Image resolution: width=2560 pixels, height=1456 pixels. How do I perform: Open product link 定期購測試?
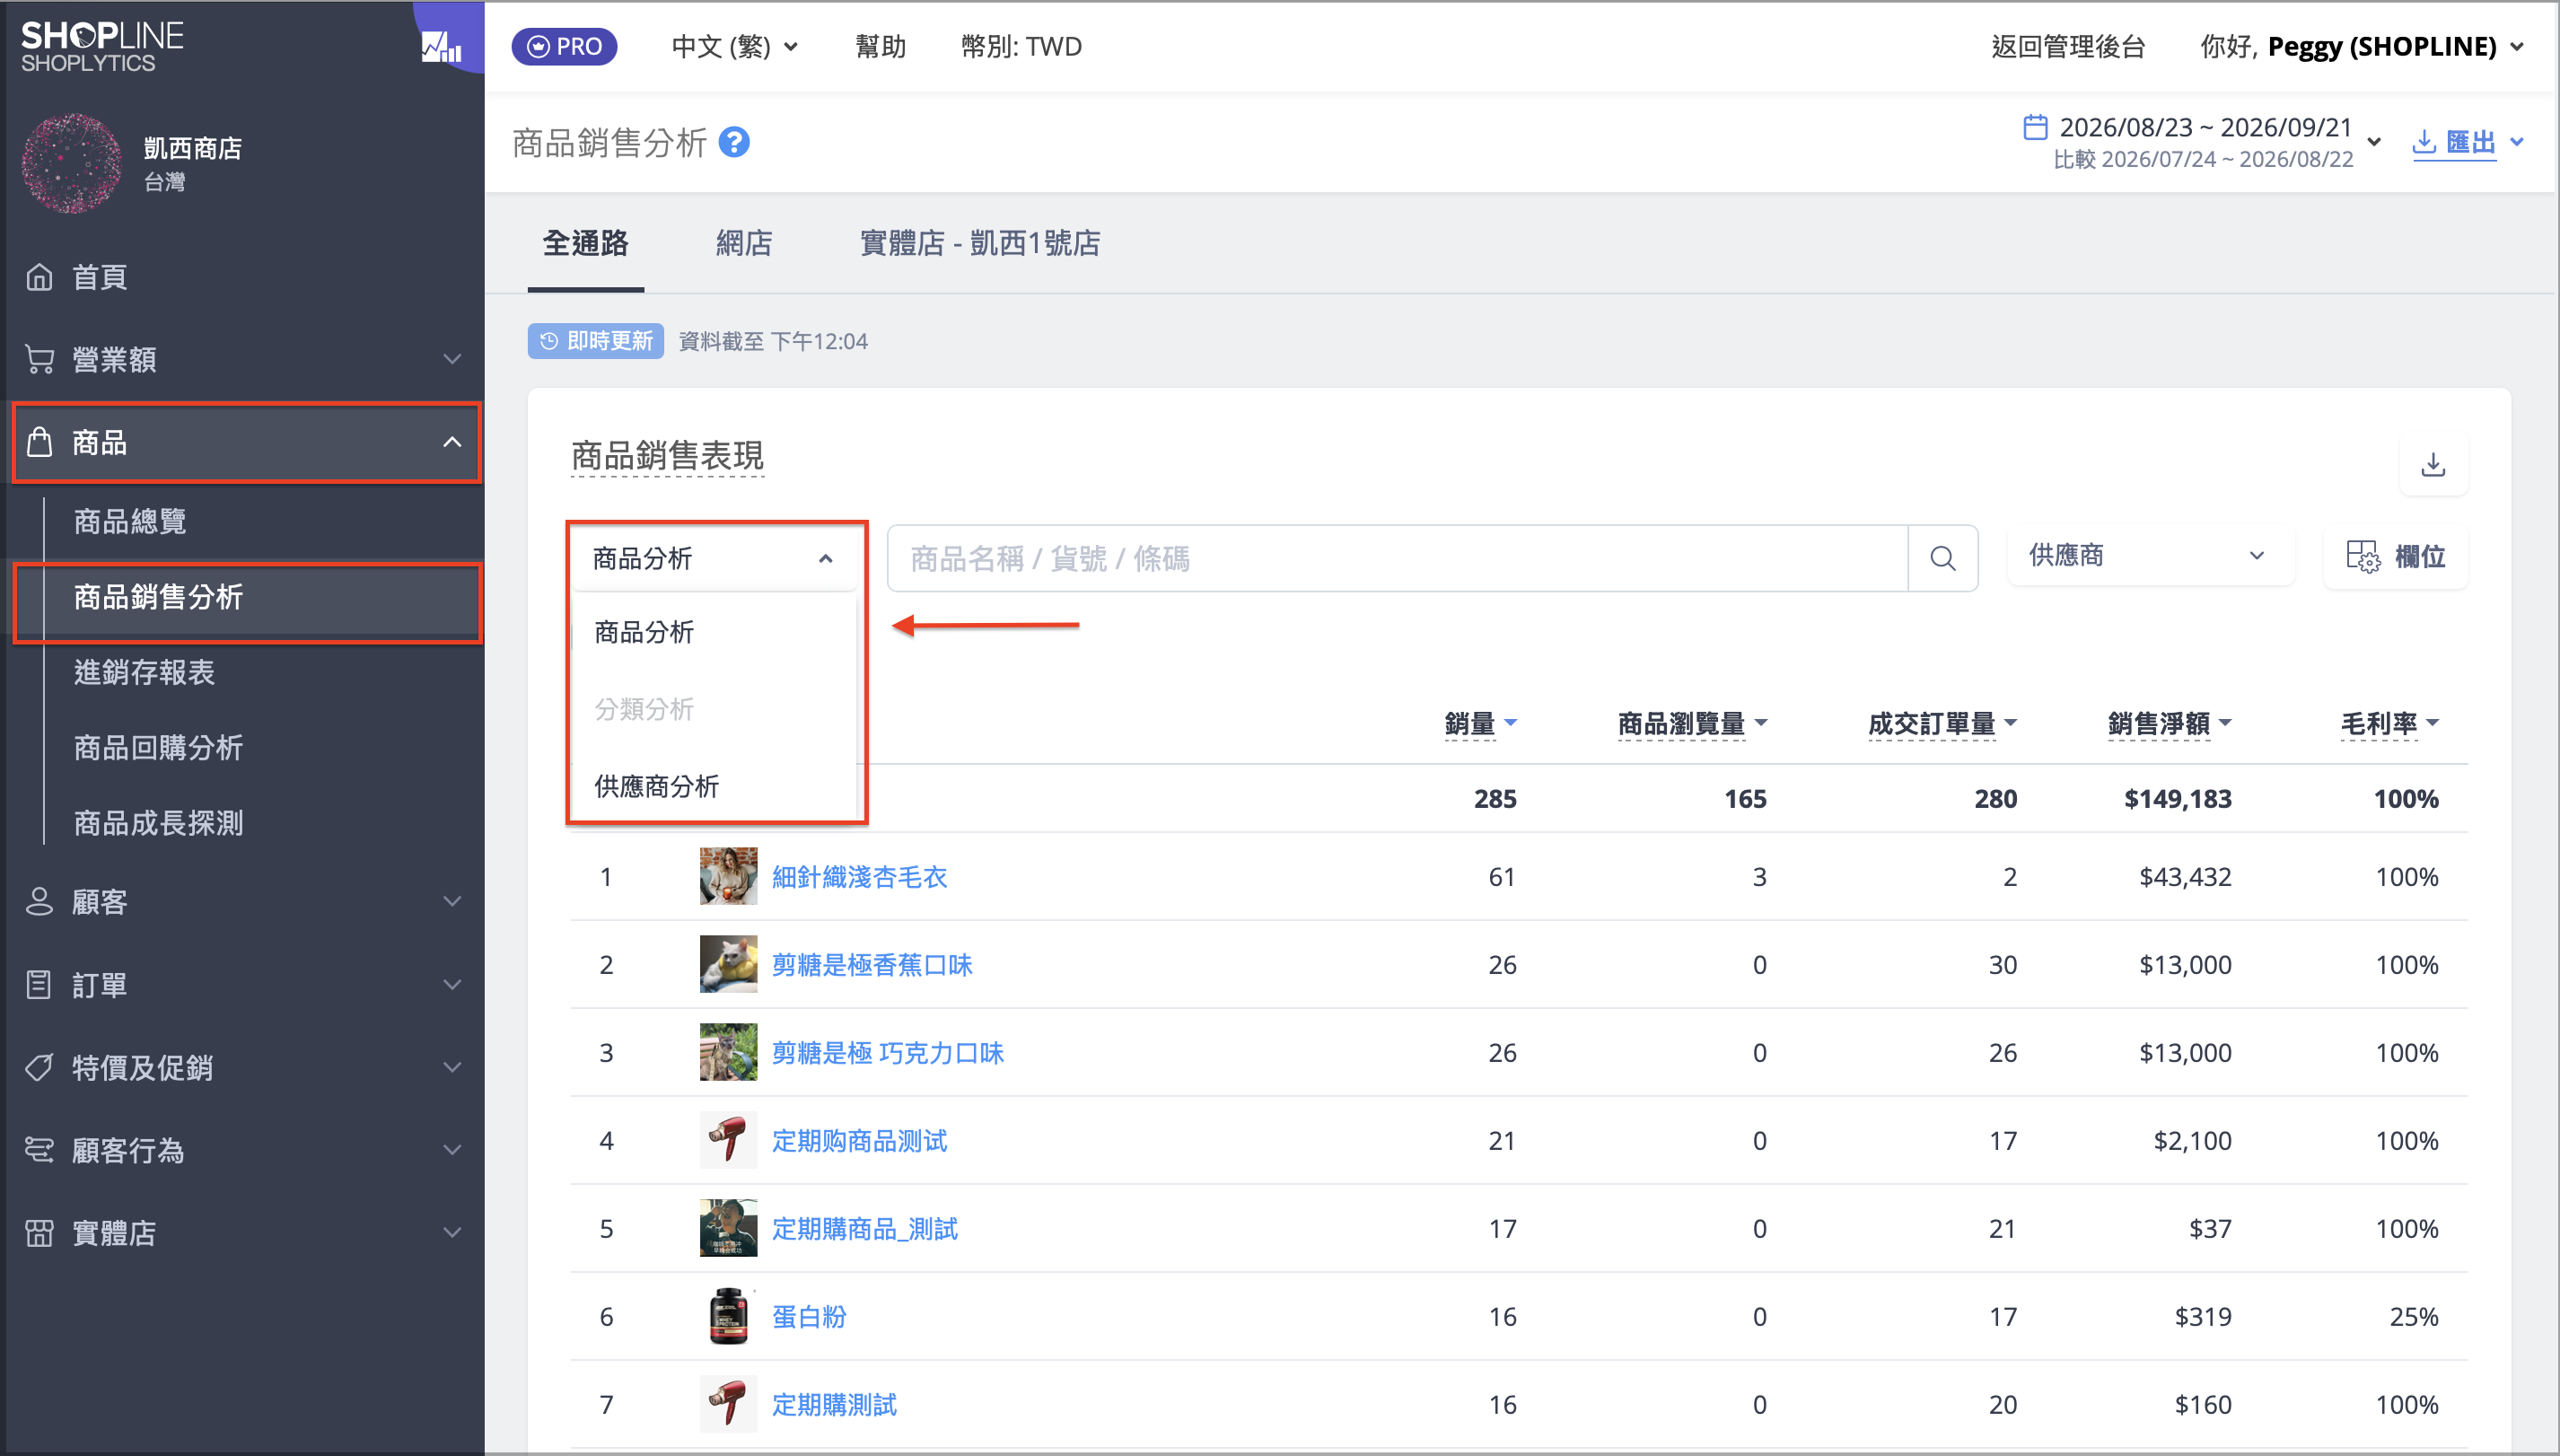coord(834,1404)
